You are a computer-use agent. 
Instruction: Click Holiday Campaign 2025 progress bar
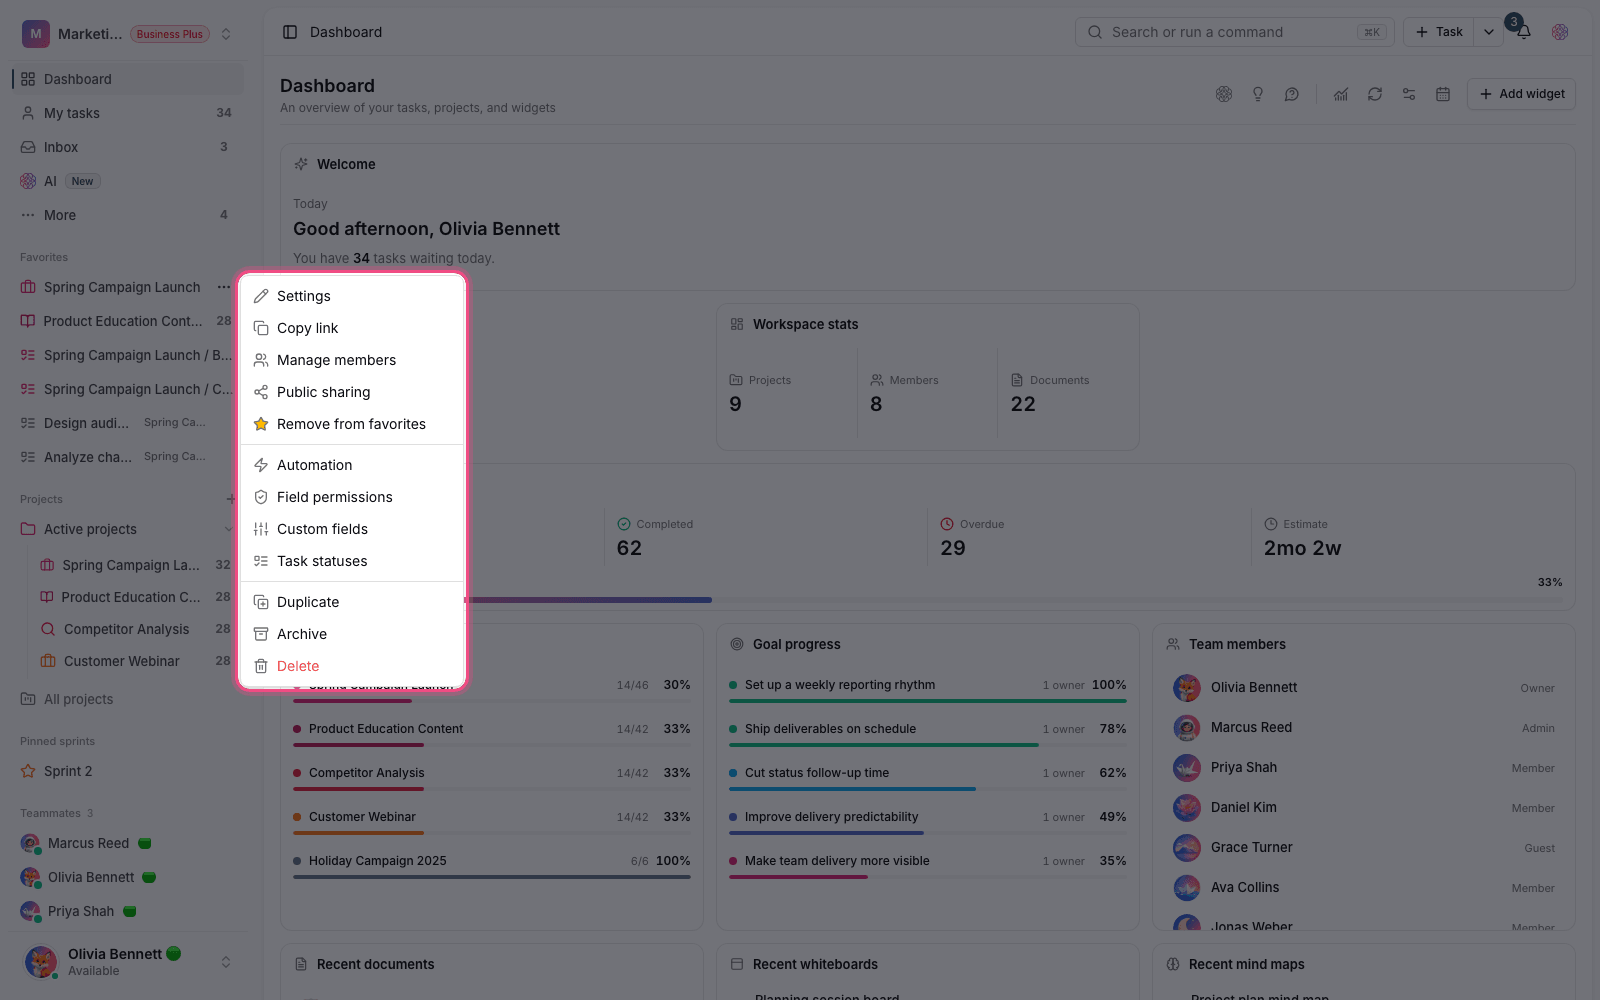(x=492, y=877)
